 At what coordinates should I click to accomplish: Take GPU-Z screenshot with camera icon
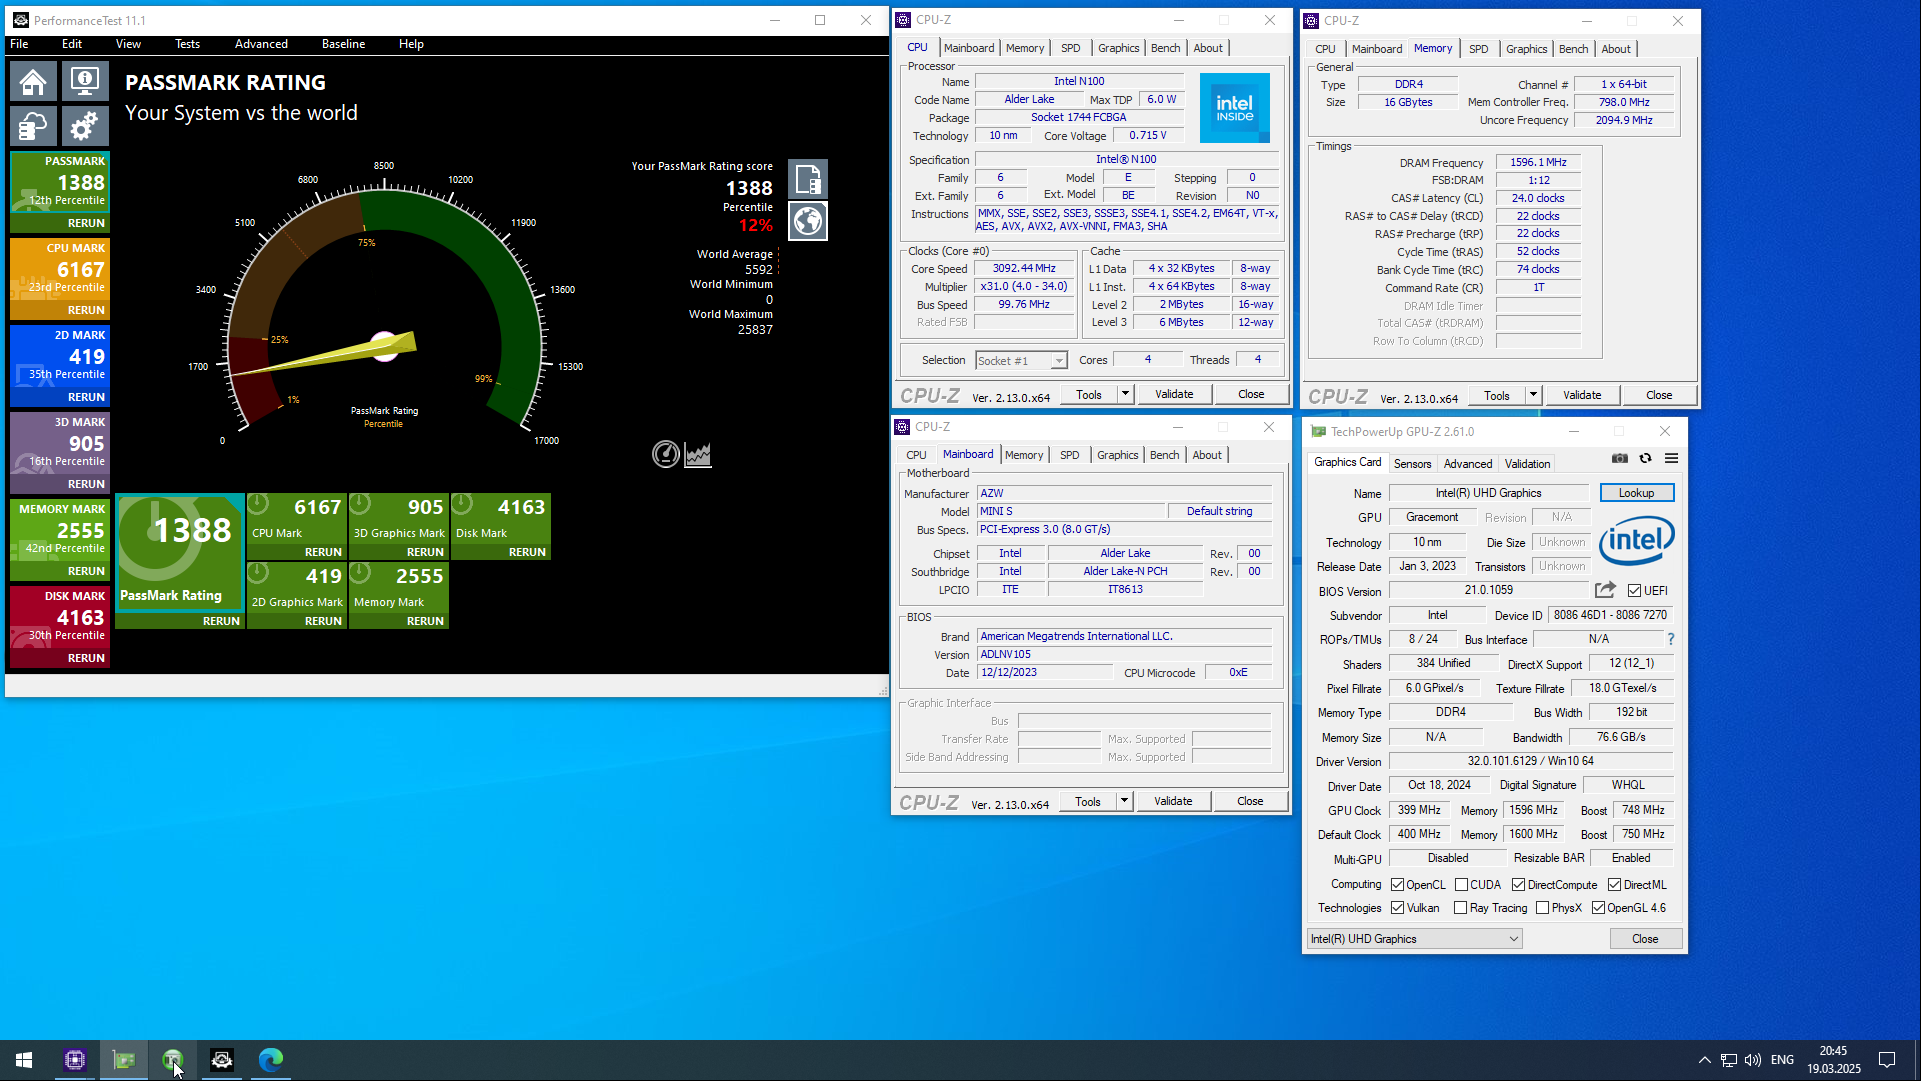pos(1620,458)
